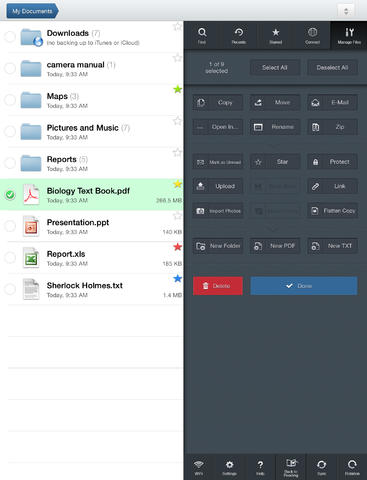Click the red Delete button
The width and height of the screenshot is (367, 480).
218,286
